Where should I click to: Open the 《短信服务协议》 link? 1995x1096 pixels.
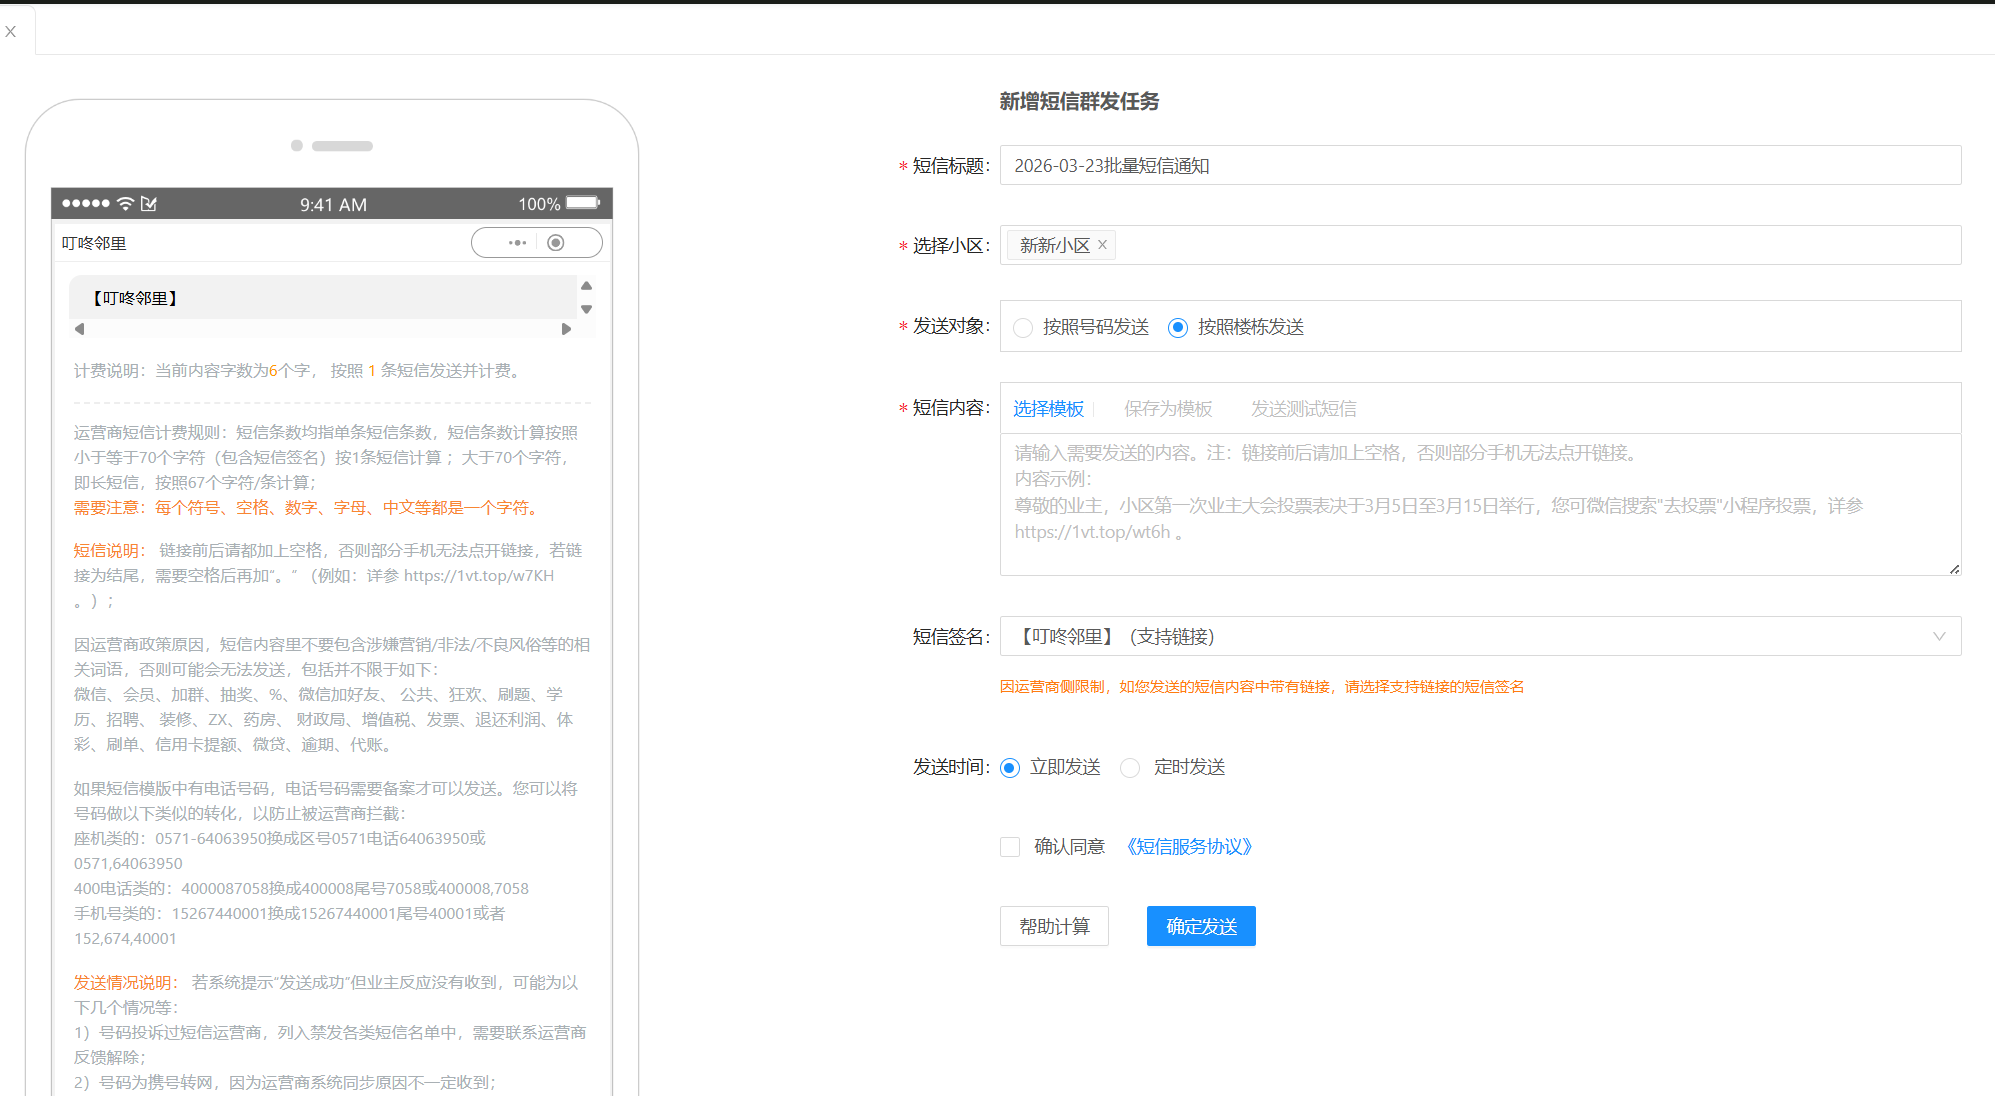click(1189, 847)
